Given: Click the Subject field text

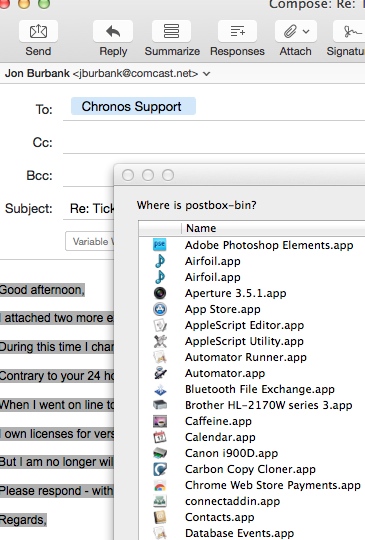Looking at the screenshot, I should pyautogui.click(x=92, y=208).
